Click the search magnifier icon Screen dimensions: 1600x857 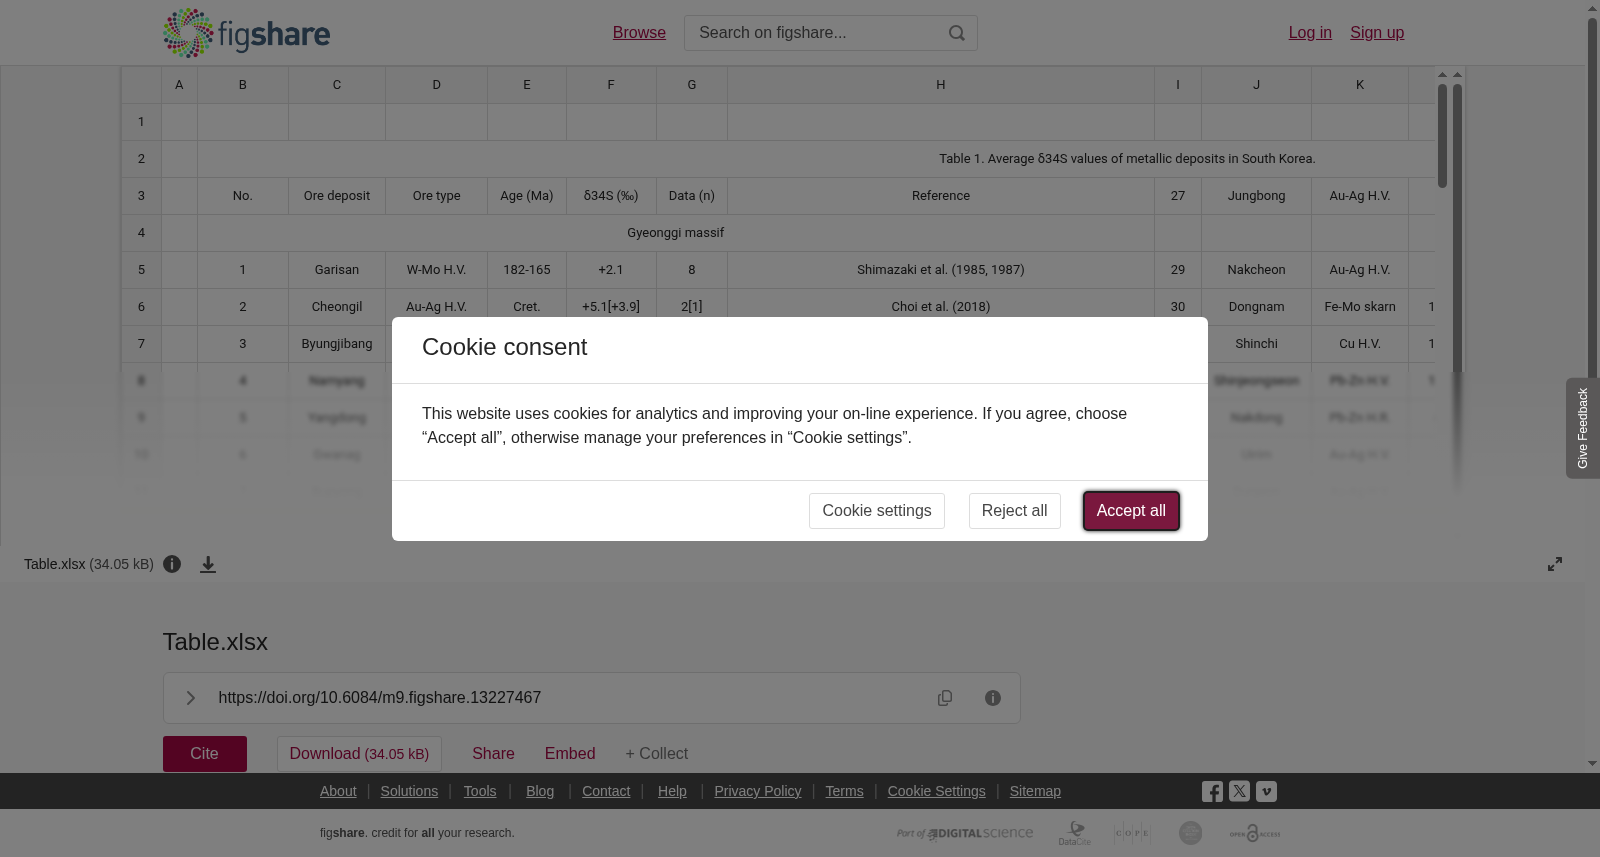pos(957,33)
